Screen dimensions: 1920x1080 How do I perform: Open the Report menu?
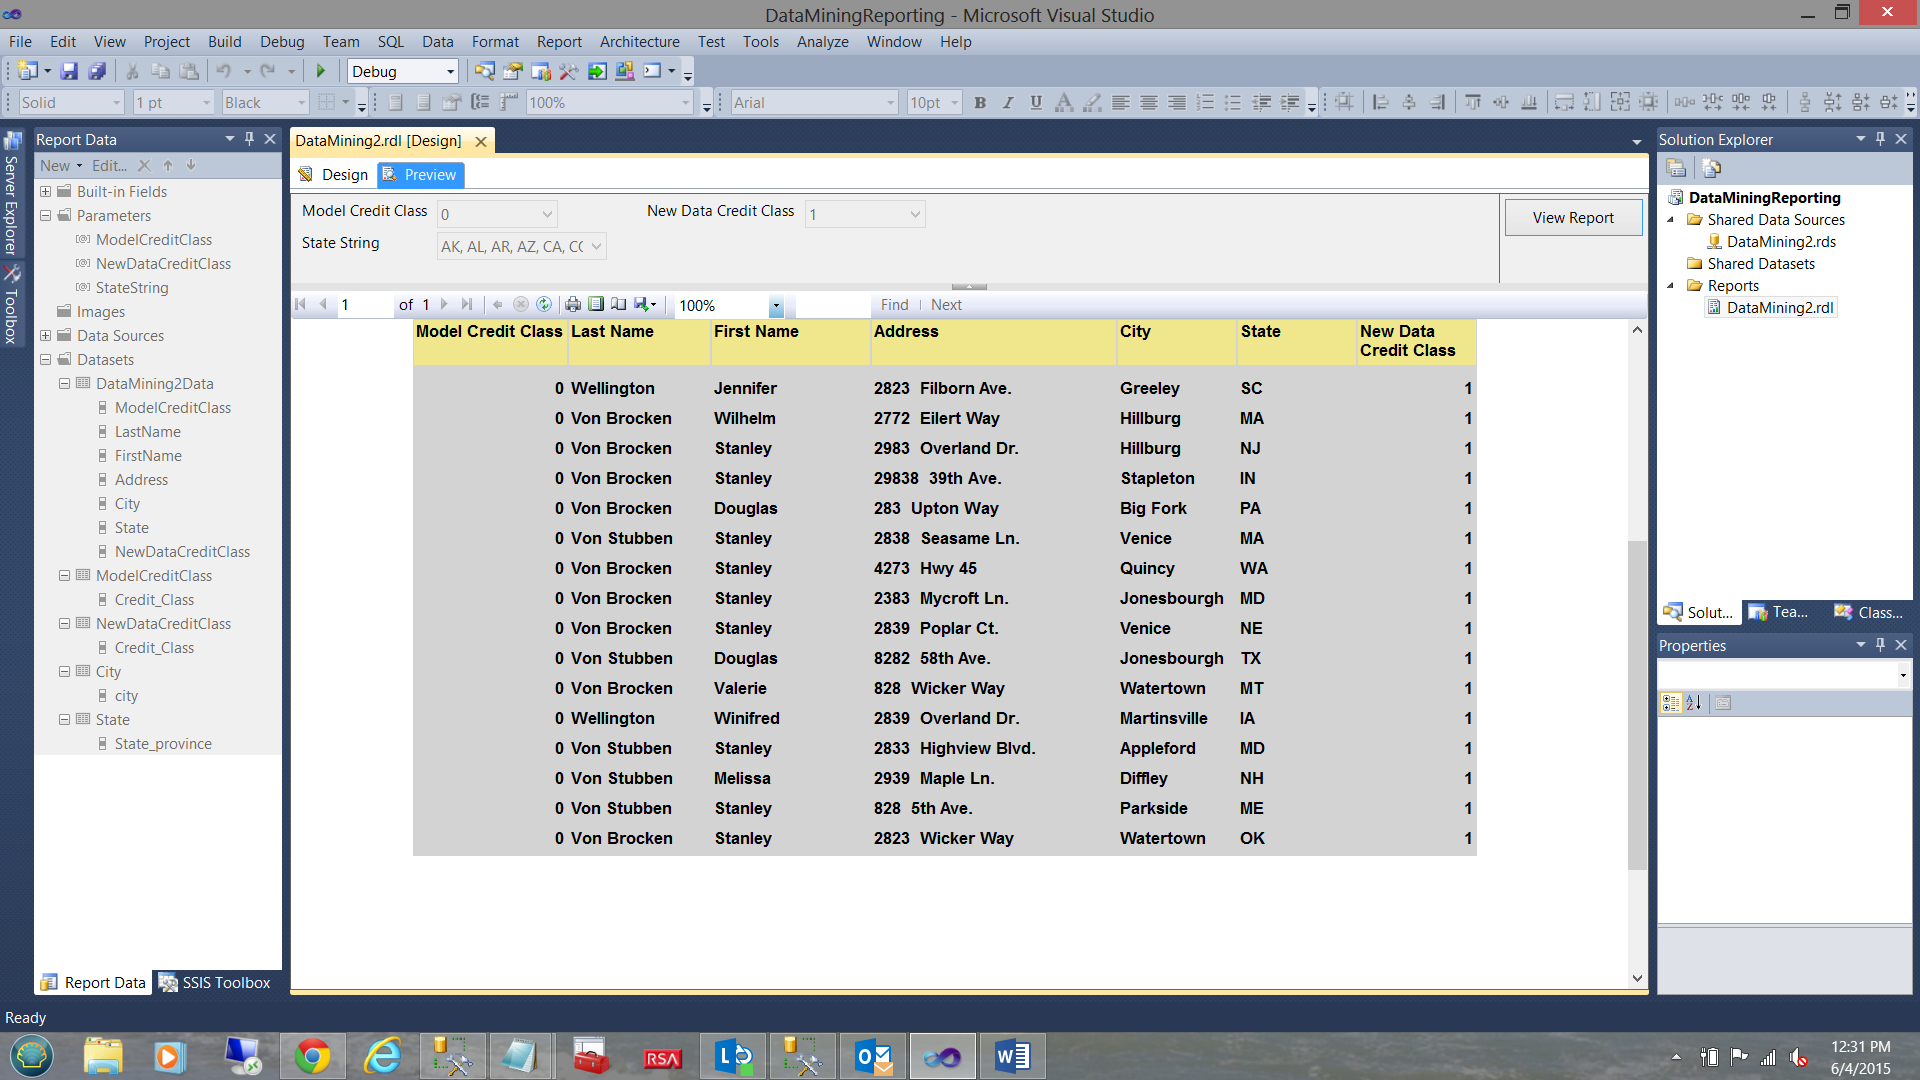point(558,42)
